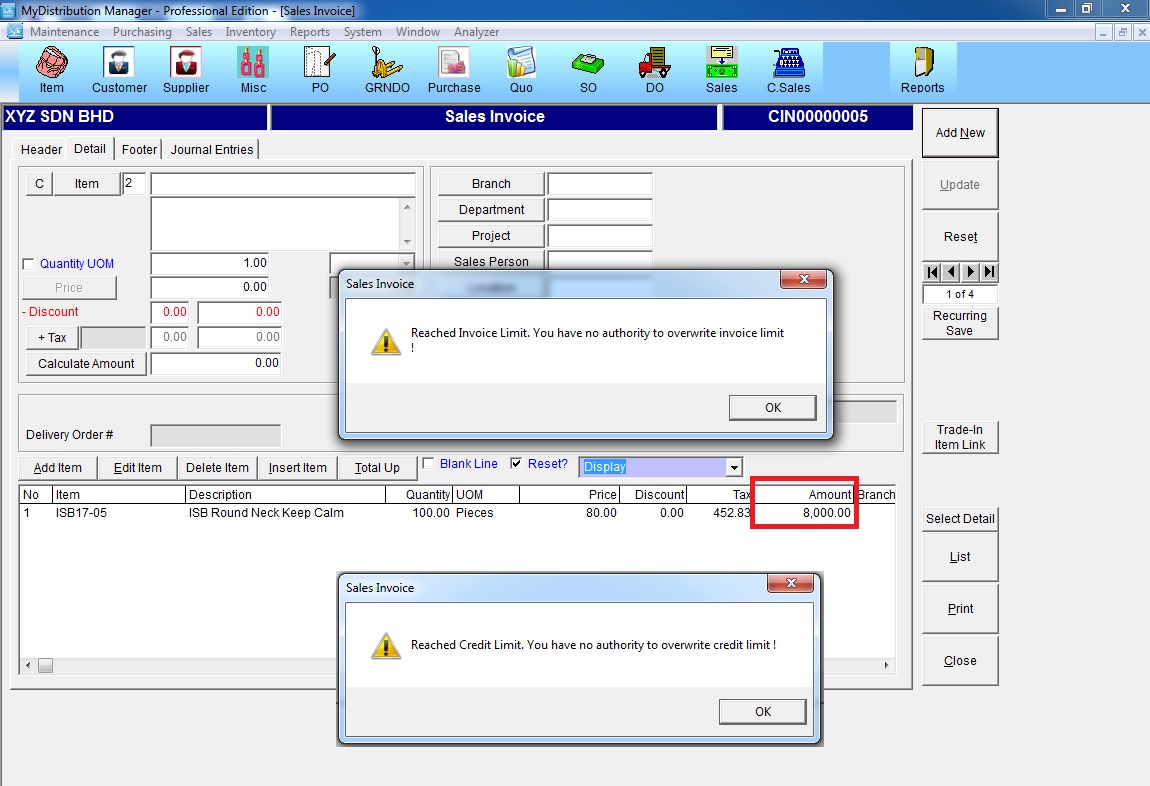
Task: Select the Purchase toolbar icon
Action: pyautogui.click(x=454, y=70)
